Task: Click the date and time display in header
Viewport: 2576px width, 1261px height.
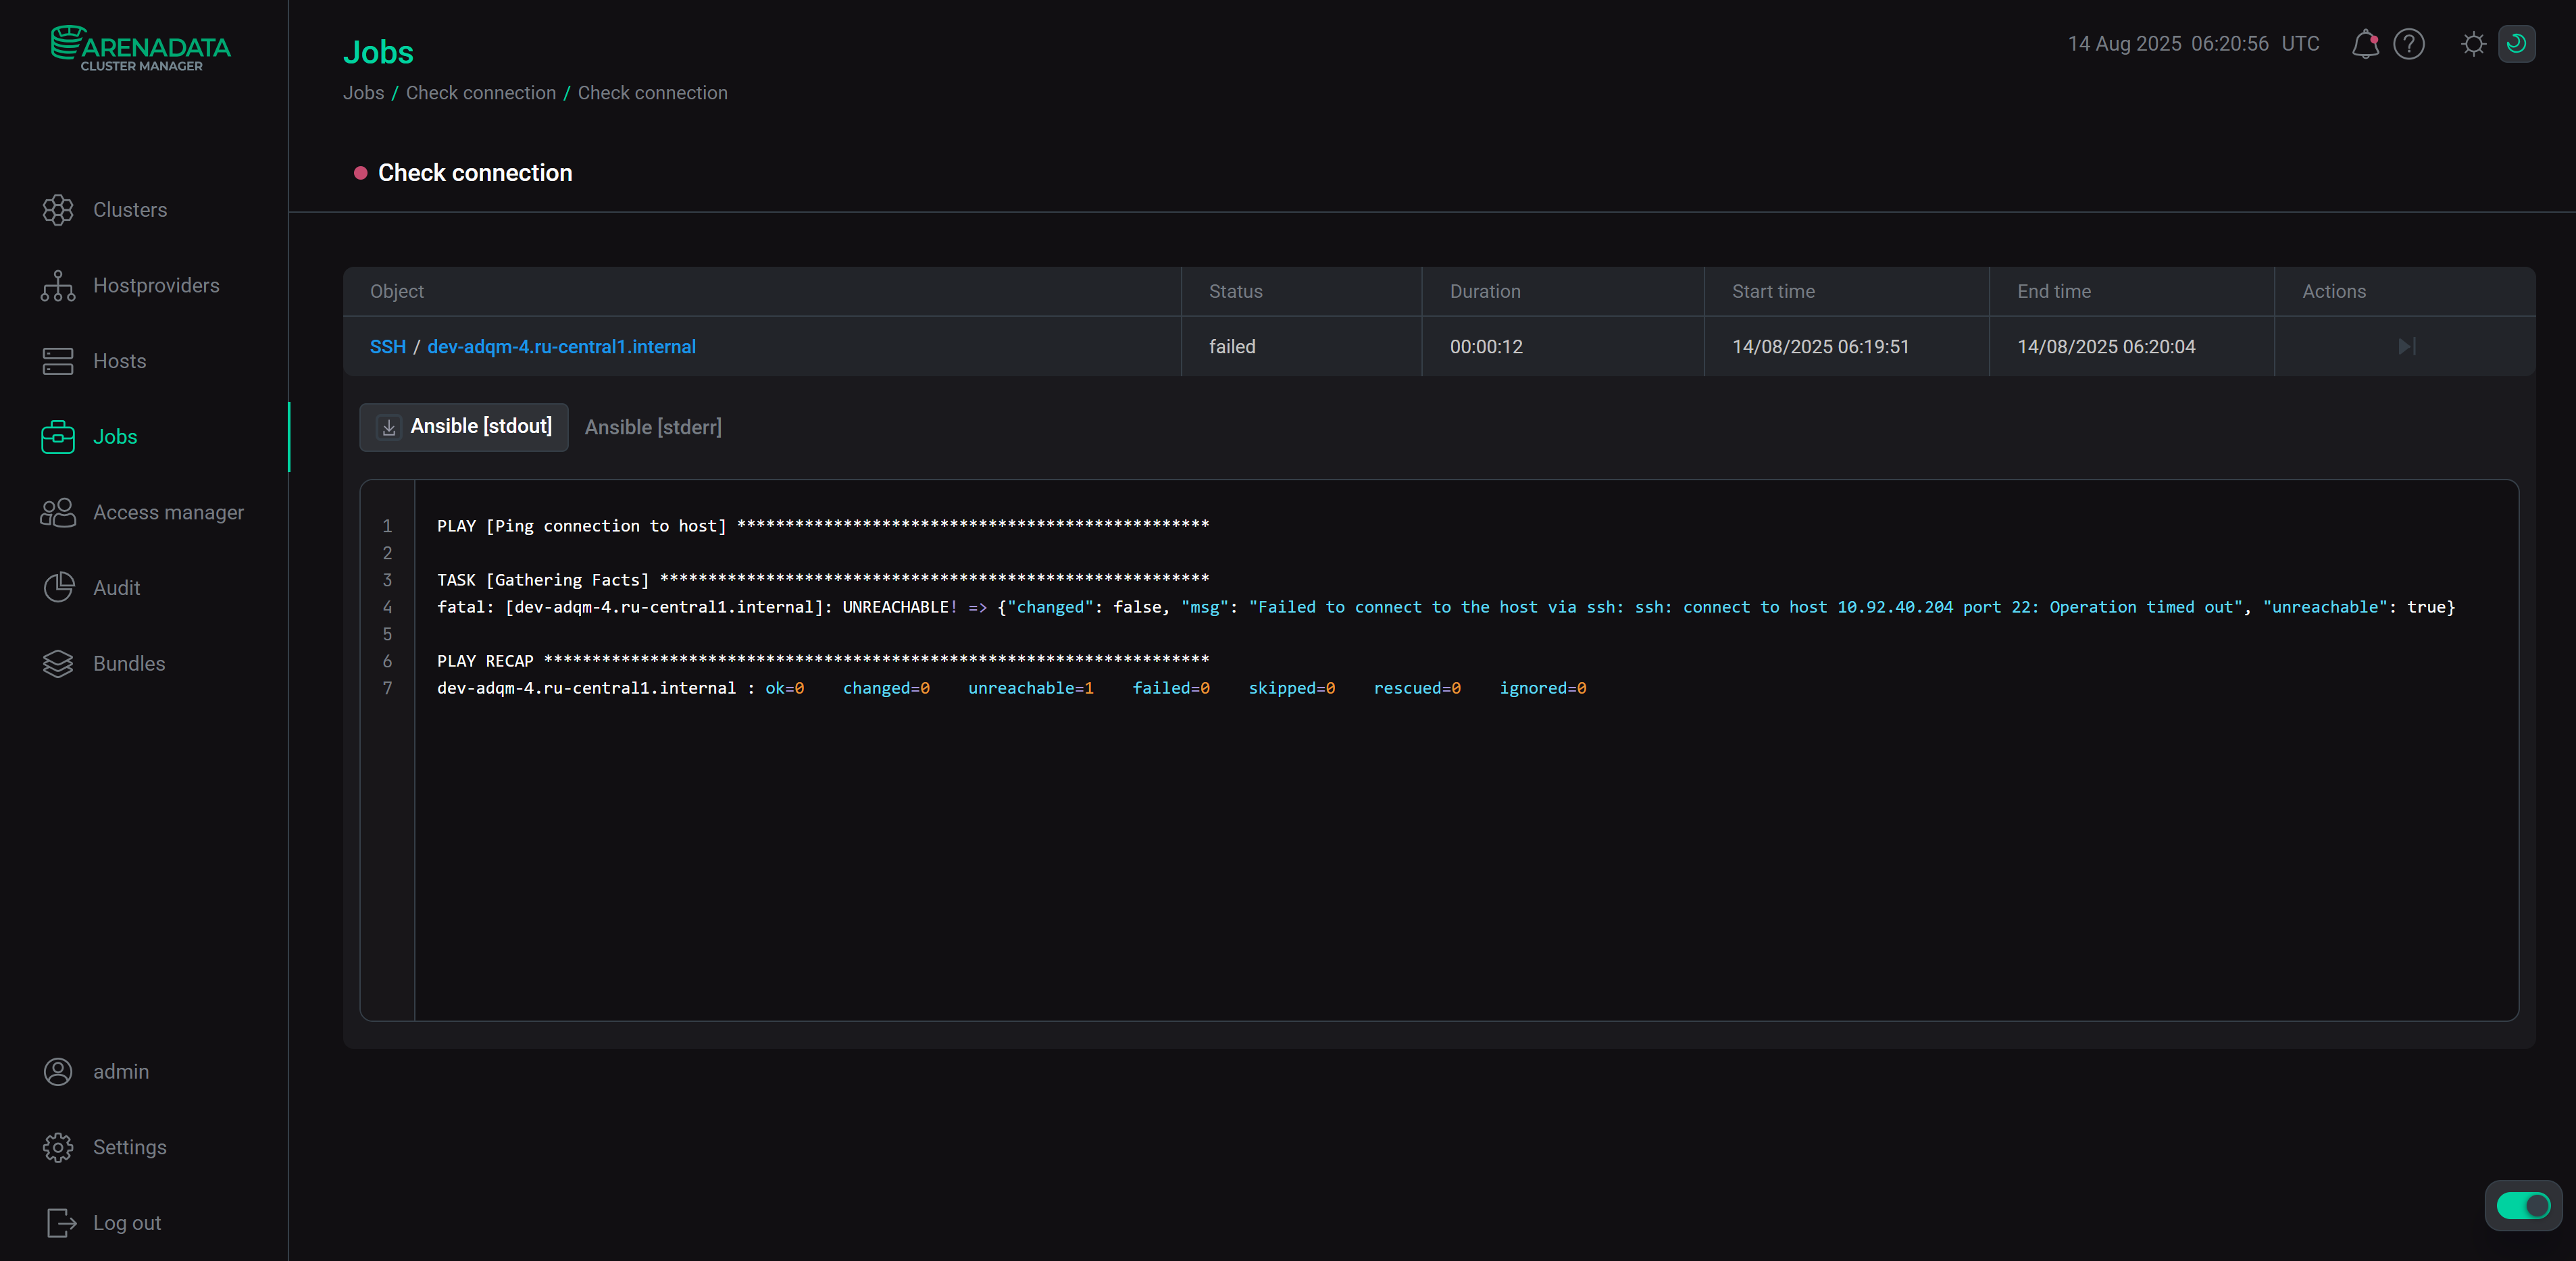Action: 2193,44
